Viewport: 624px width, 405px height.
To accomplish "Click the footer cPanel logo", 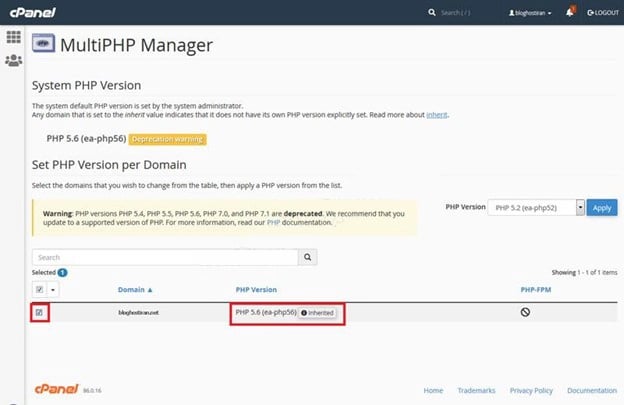I will [56, 389].
